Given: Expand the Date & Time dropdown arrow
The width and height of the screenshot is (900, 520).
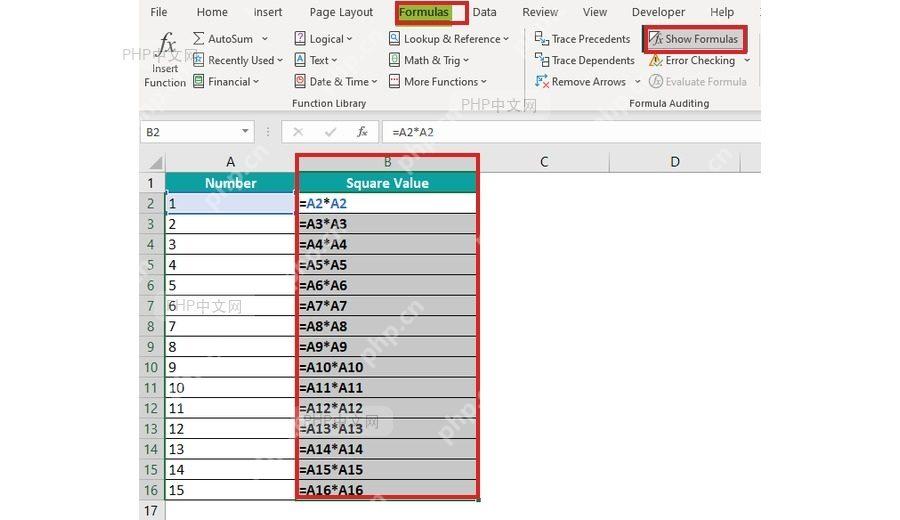Looking at the screenshot, I should (374, 82).
